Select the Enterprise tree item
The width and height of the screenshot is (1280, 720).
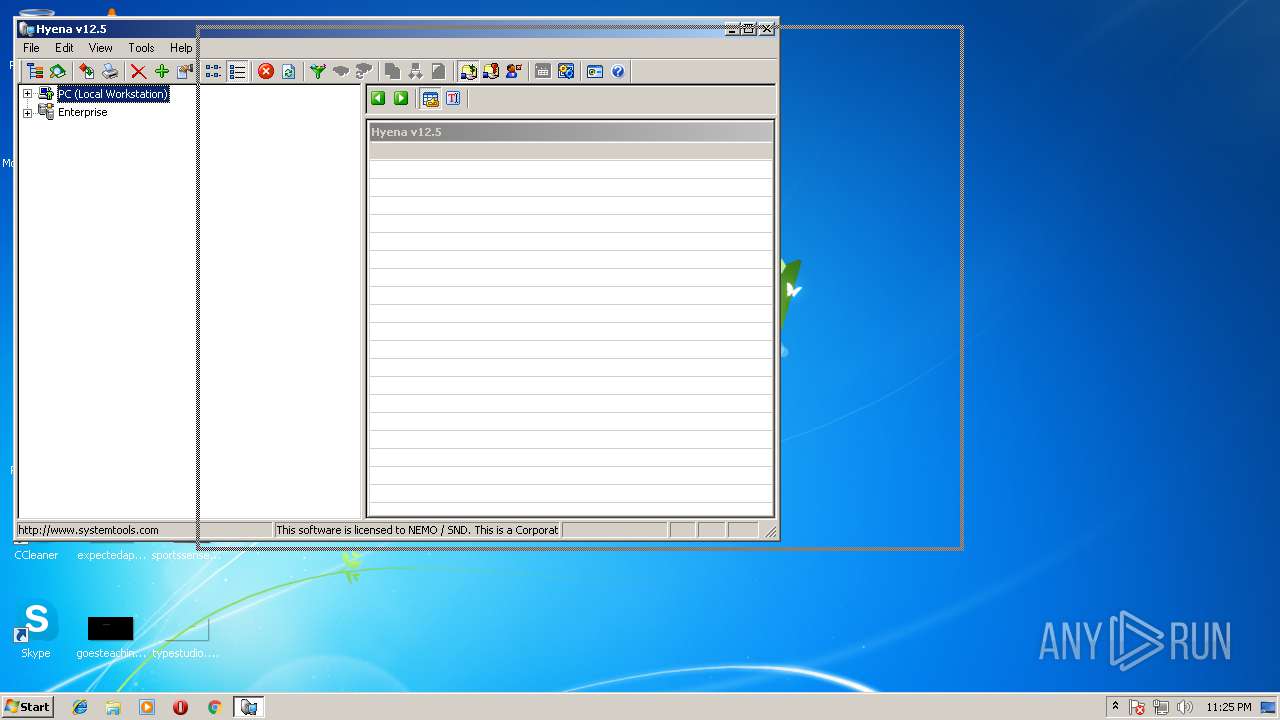tap(82, 113)
